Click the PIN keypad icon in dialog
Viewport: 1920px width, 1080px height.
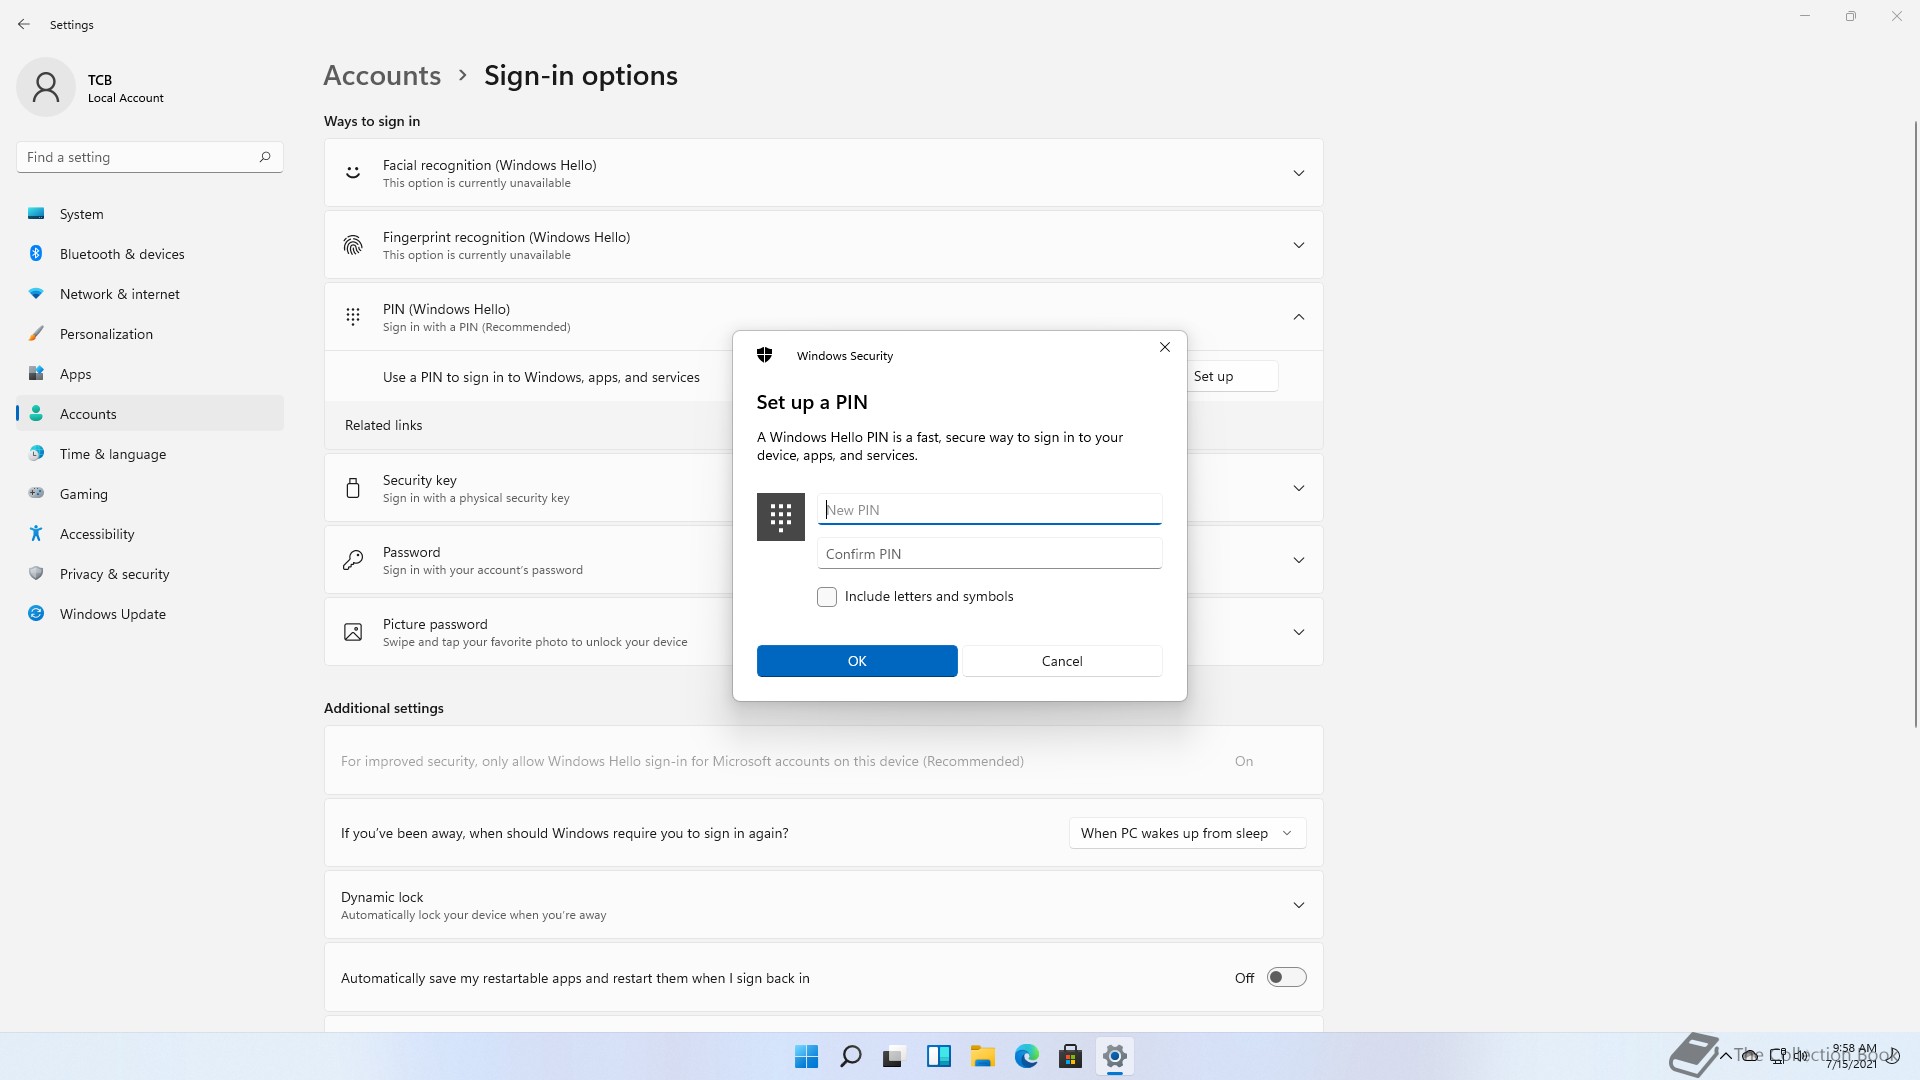click(x=780, y=517)
